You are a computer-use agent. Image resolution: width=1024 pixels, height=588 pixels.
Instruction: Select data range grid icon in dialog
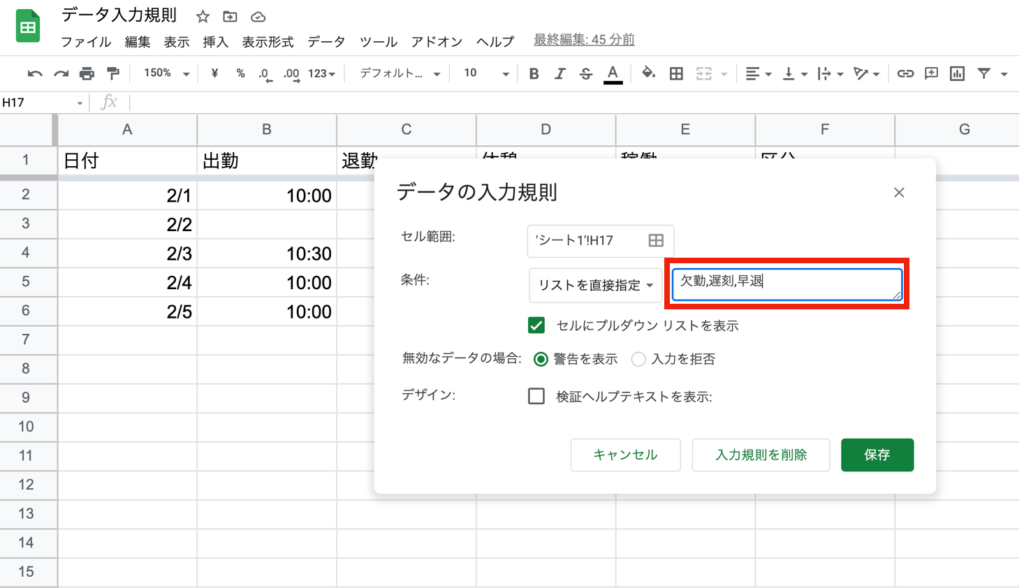(656, 240)
